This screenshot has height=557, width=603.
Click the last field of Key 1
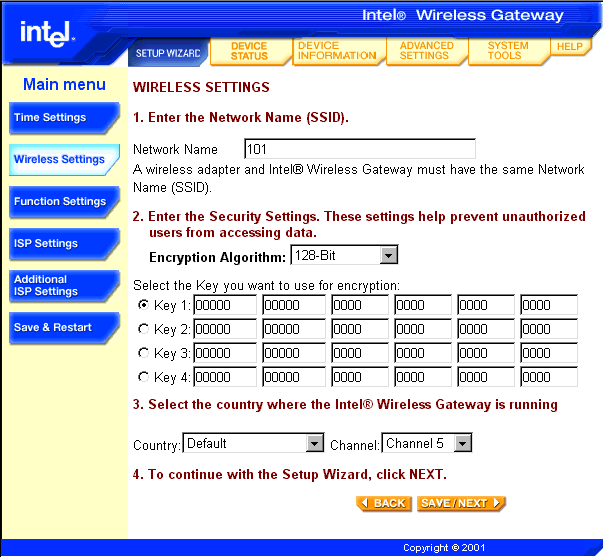tap(549, 305)
